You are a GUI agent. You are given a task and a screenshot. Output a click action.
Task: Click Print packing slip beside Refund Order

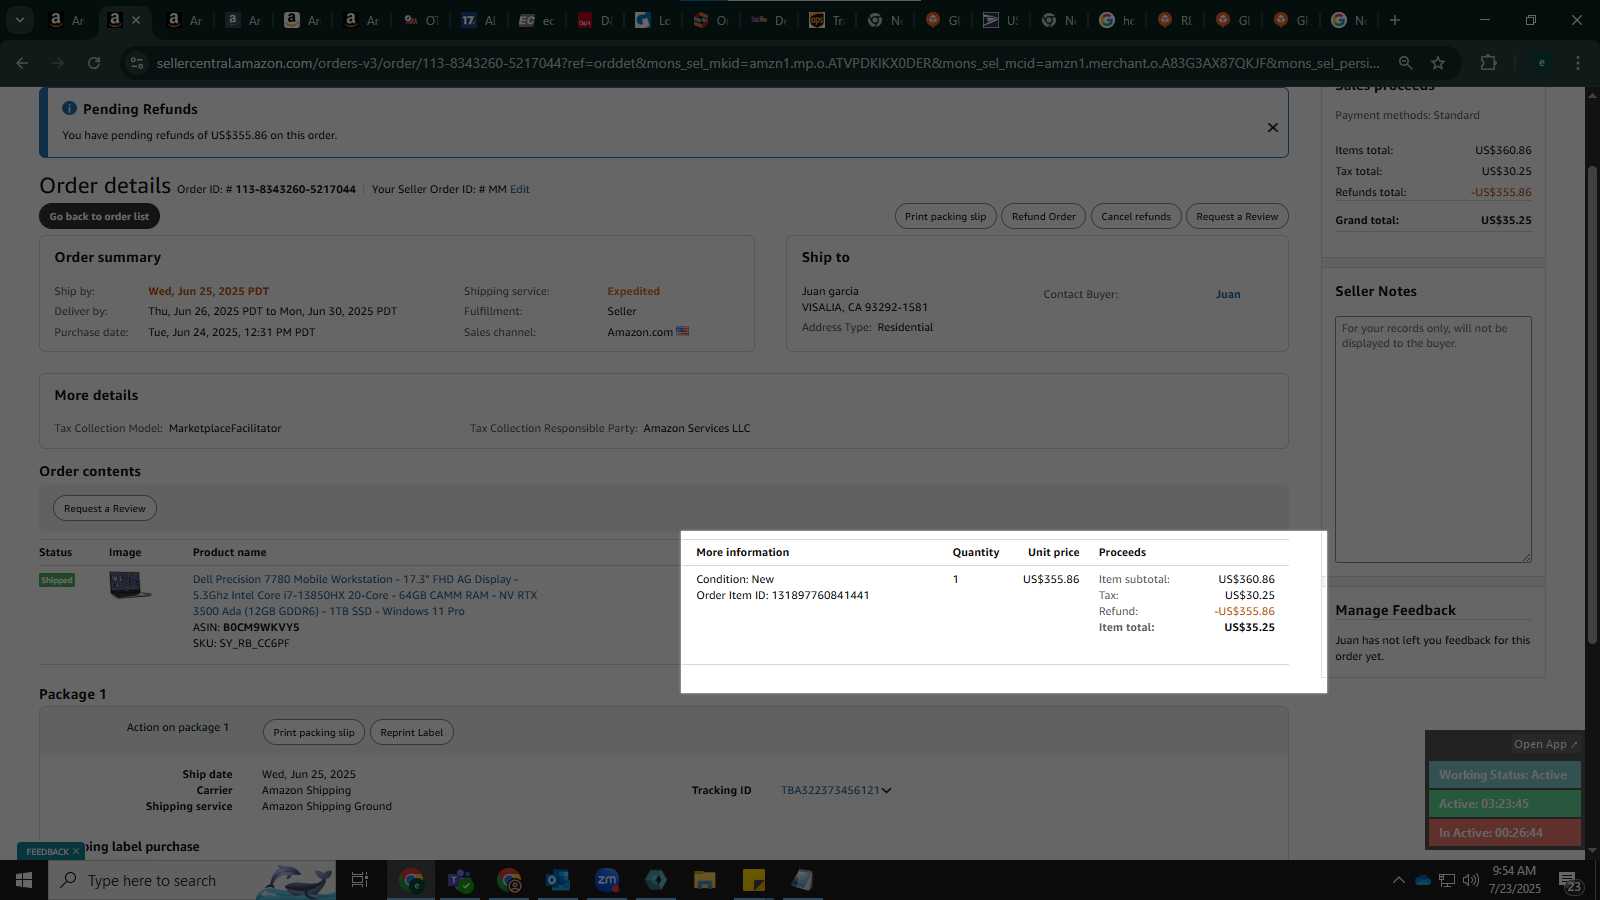(945, 216)
